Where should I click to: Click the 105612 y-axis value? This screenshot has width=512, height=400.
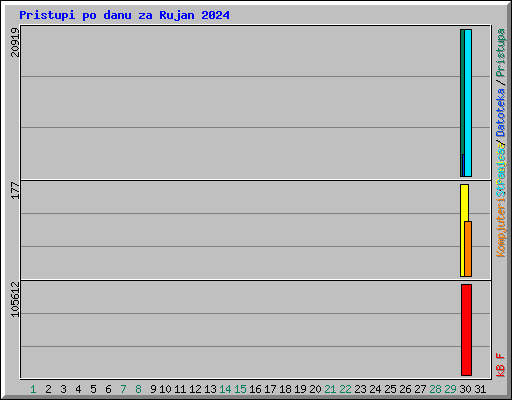(x=15, y=299)
